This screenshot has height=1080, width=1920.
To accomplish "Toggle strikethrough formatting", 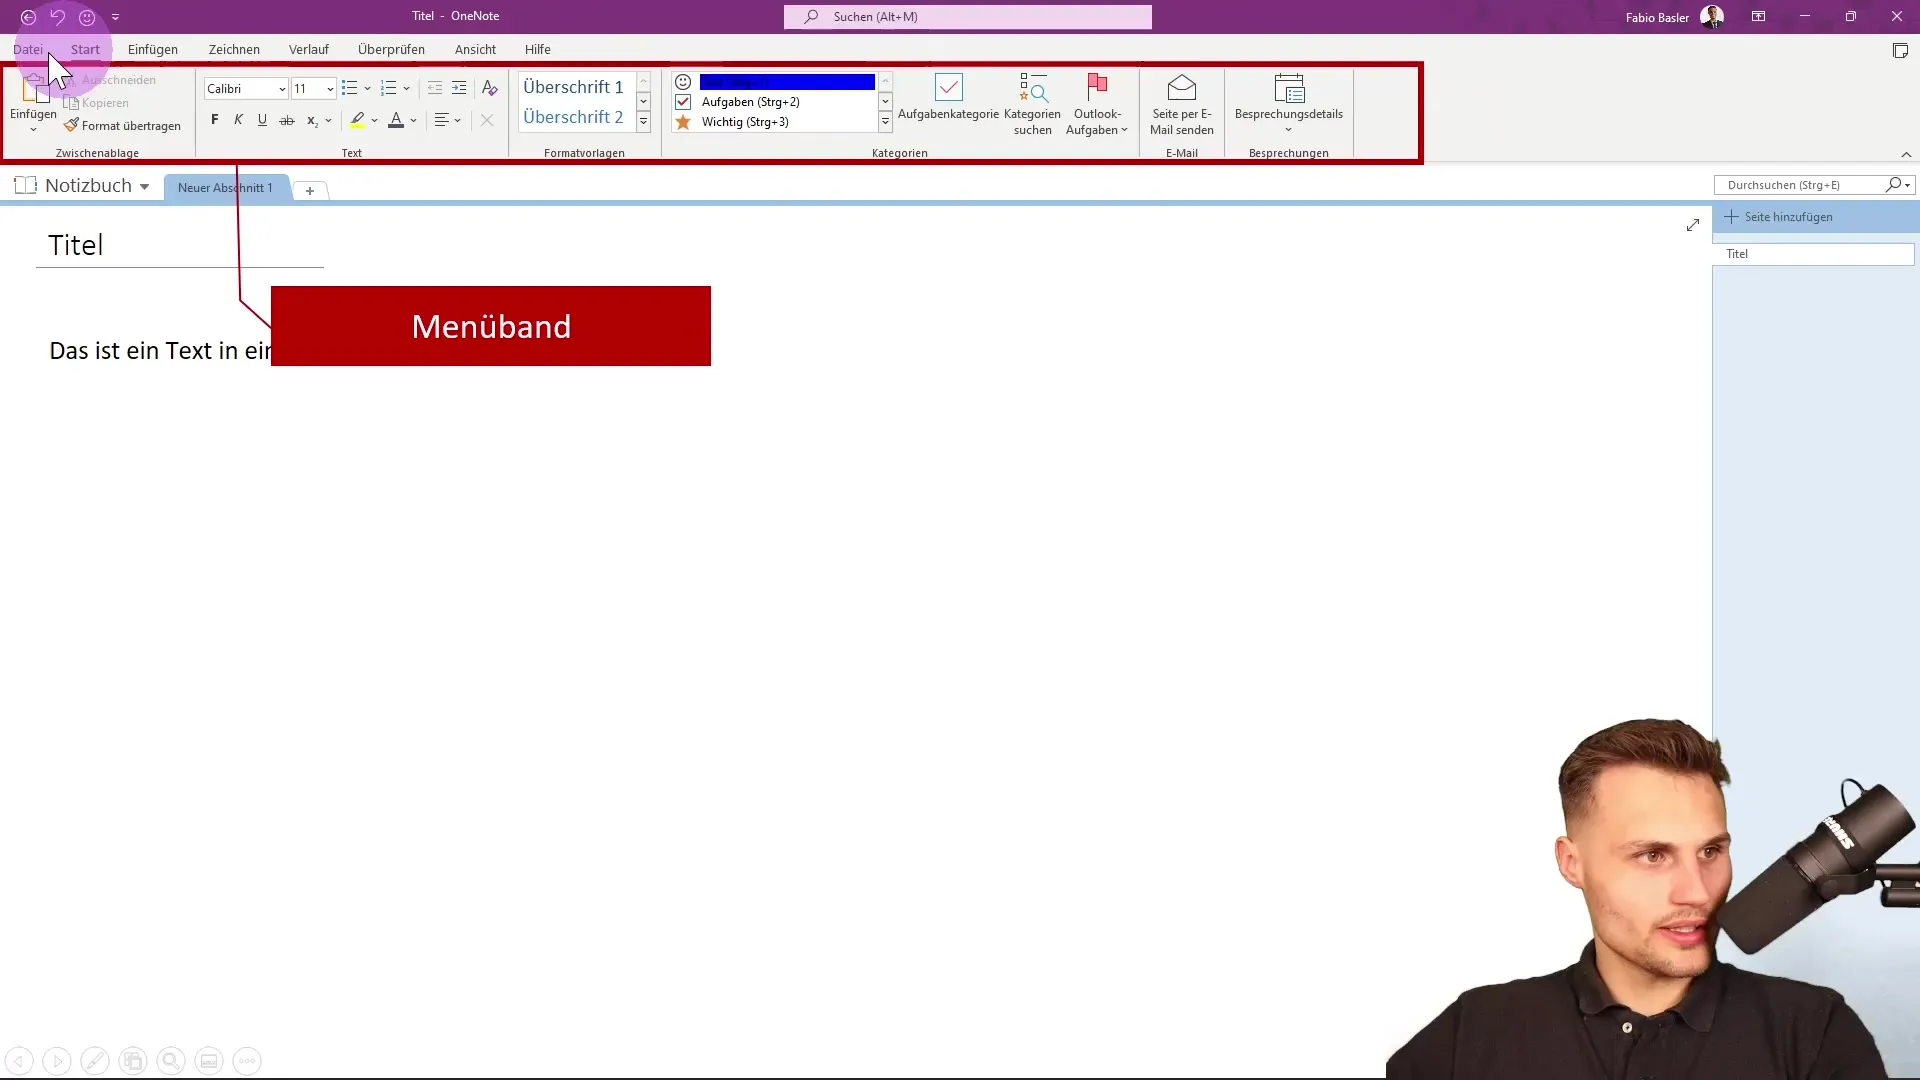I will click(287, 120).
